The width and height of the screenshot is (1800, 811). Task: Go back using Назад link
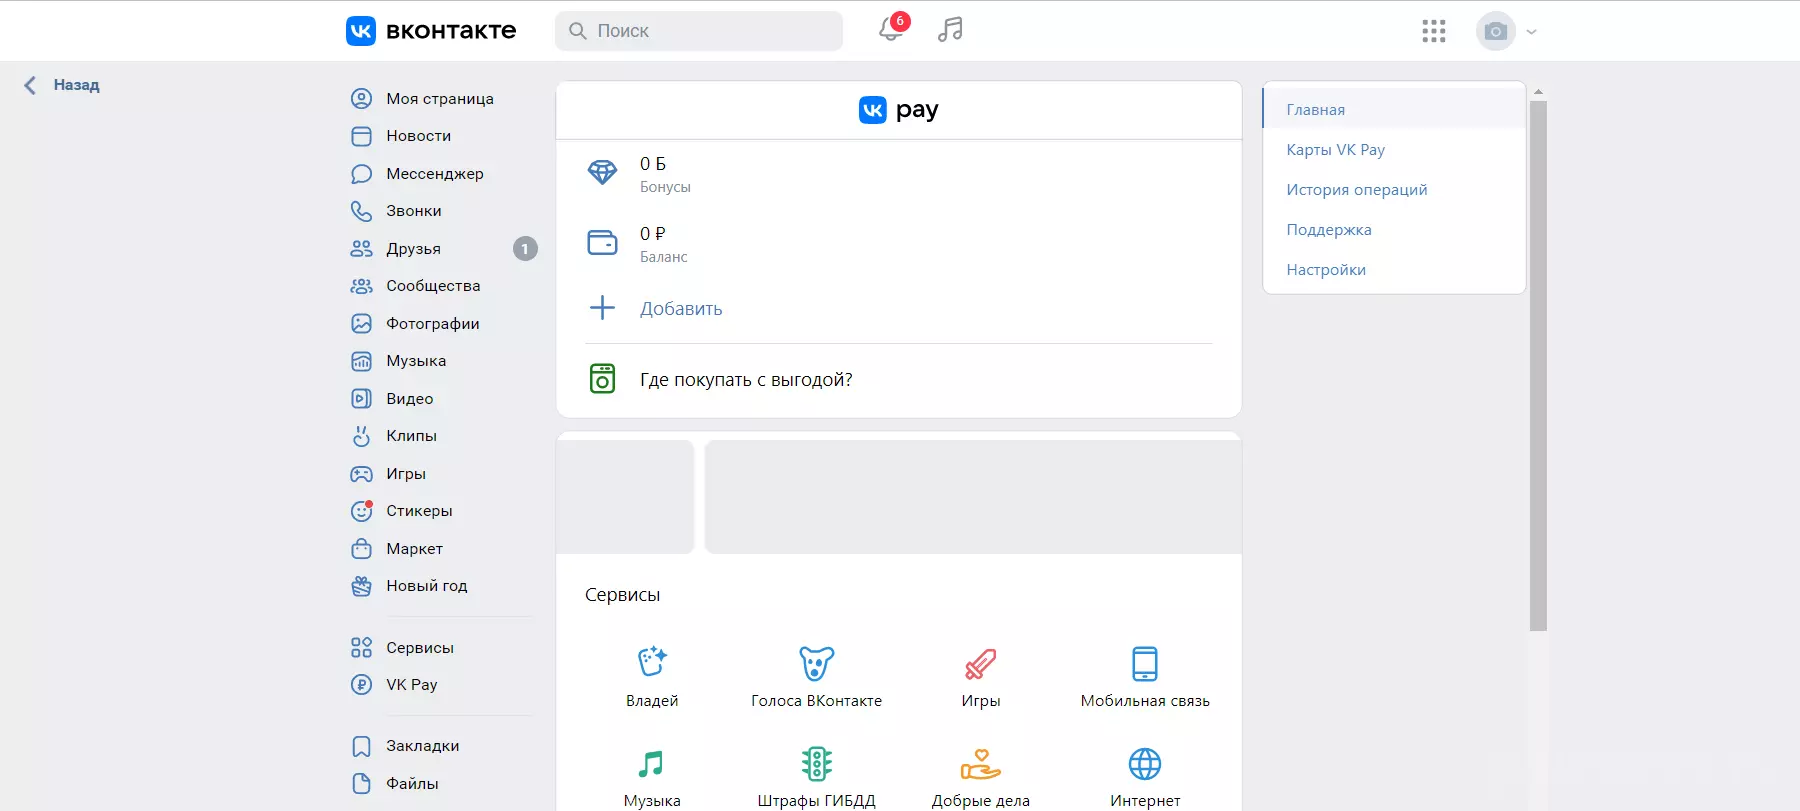(x=62, y=85)
